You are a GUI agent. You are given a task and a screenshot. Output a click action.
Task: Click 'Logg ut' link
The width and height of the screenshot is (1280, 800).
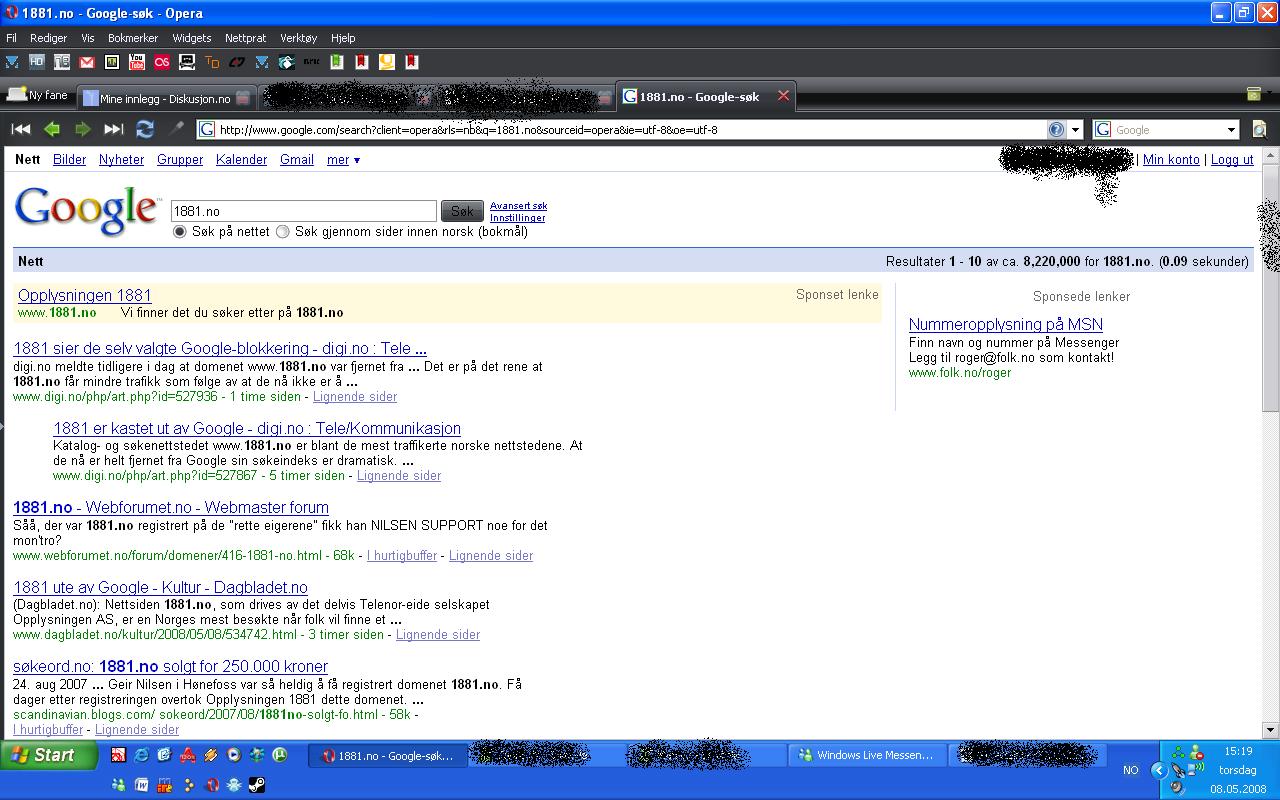pyautogui.click(x=1232, y=160)
